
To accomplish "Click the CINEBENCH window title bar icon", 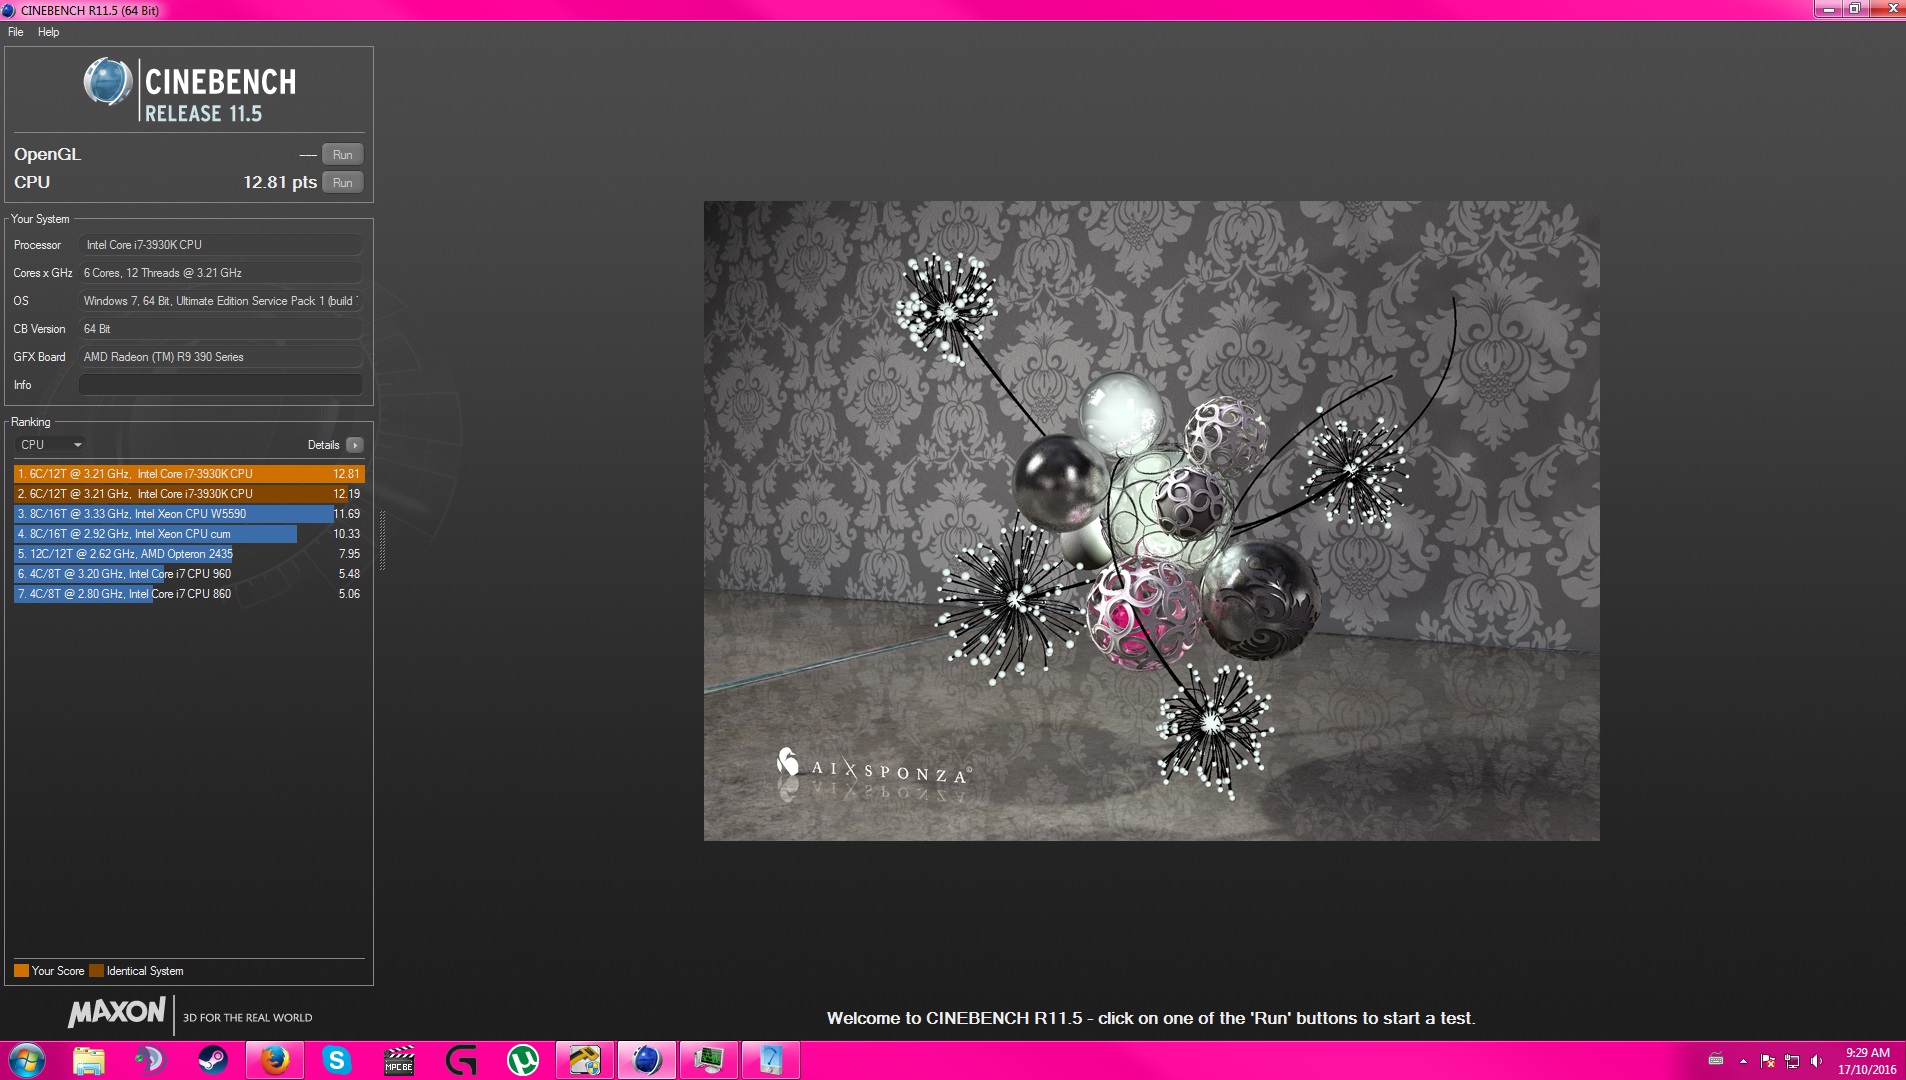I will coord(9,10).
